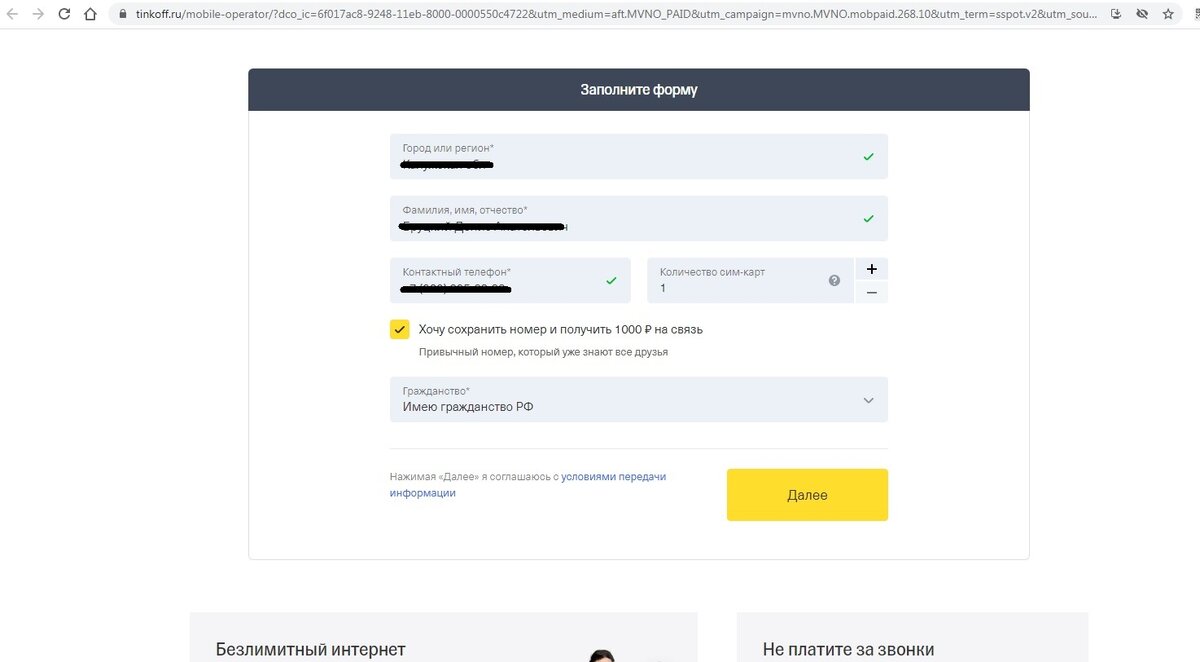Click the install app icon in address bar
The height and width of the screenshot is (662, 1200).
[x=1116, y=14]
